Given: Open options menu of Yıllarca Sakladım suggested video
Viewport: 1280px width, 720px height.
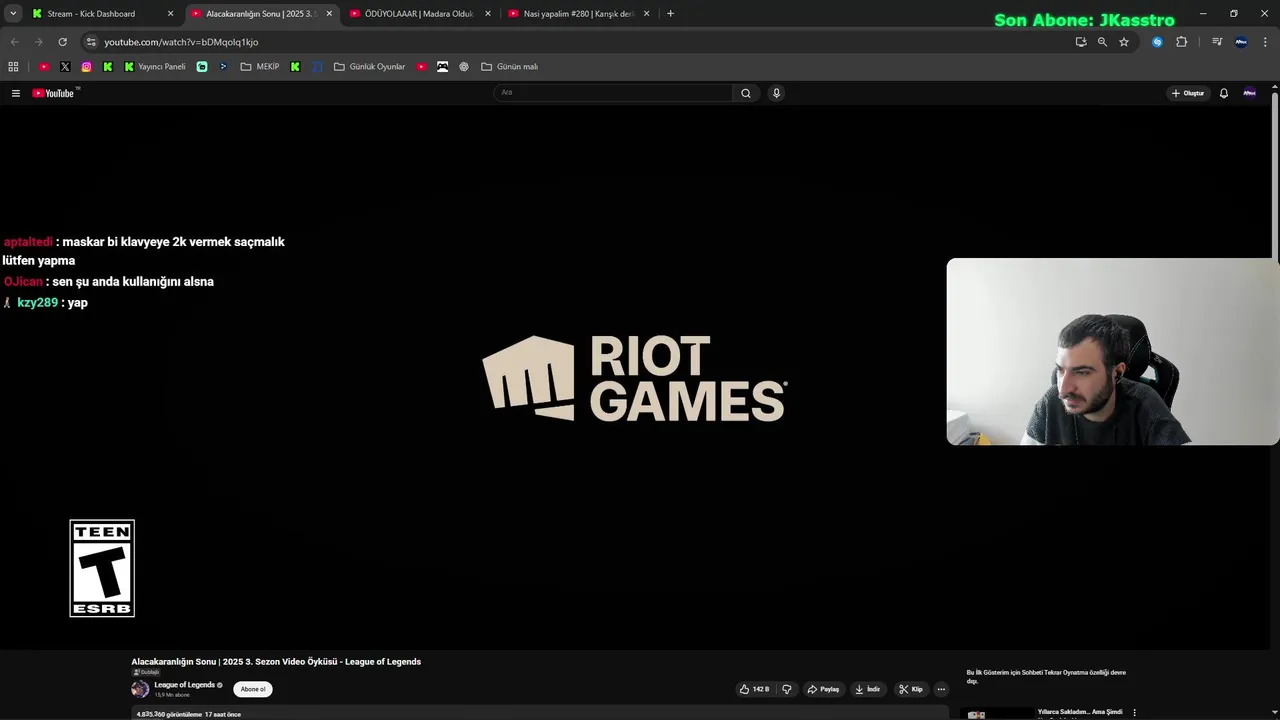Looking at the screenshot, I should click(1134, 712).
